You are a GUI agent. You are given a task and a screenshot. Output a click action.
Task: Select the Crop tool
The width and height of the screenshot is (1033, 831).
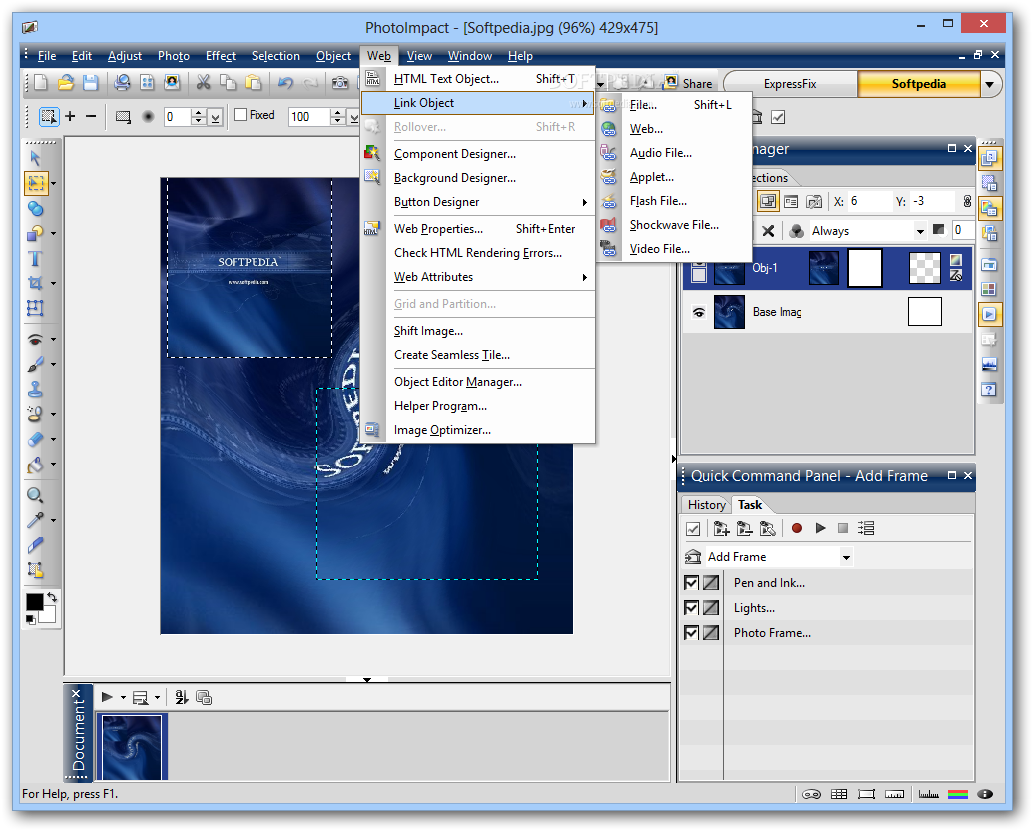[36, 283]
